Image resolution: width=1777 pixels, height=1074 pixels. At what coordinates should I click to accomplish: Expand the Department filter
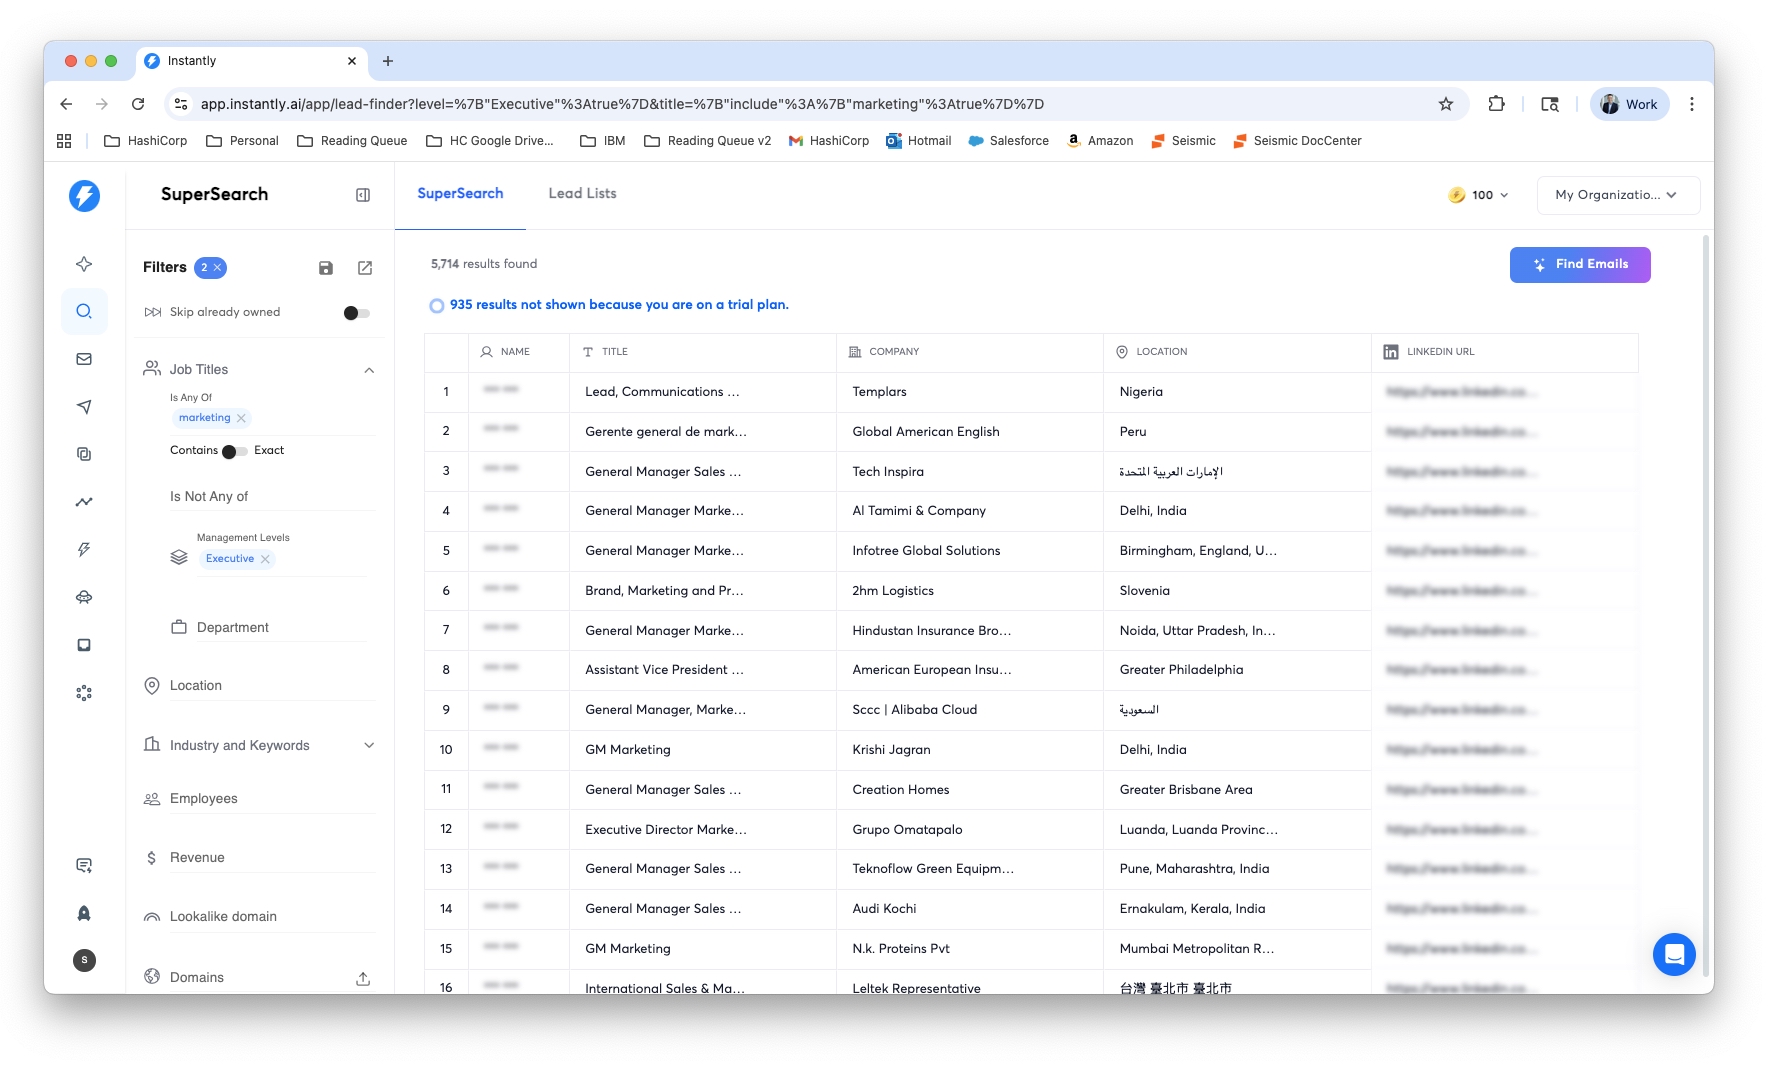point(269,628)
